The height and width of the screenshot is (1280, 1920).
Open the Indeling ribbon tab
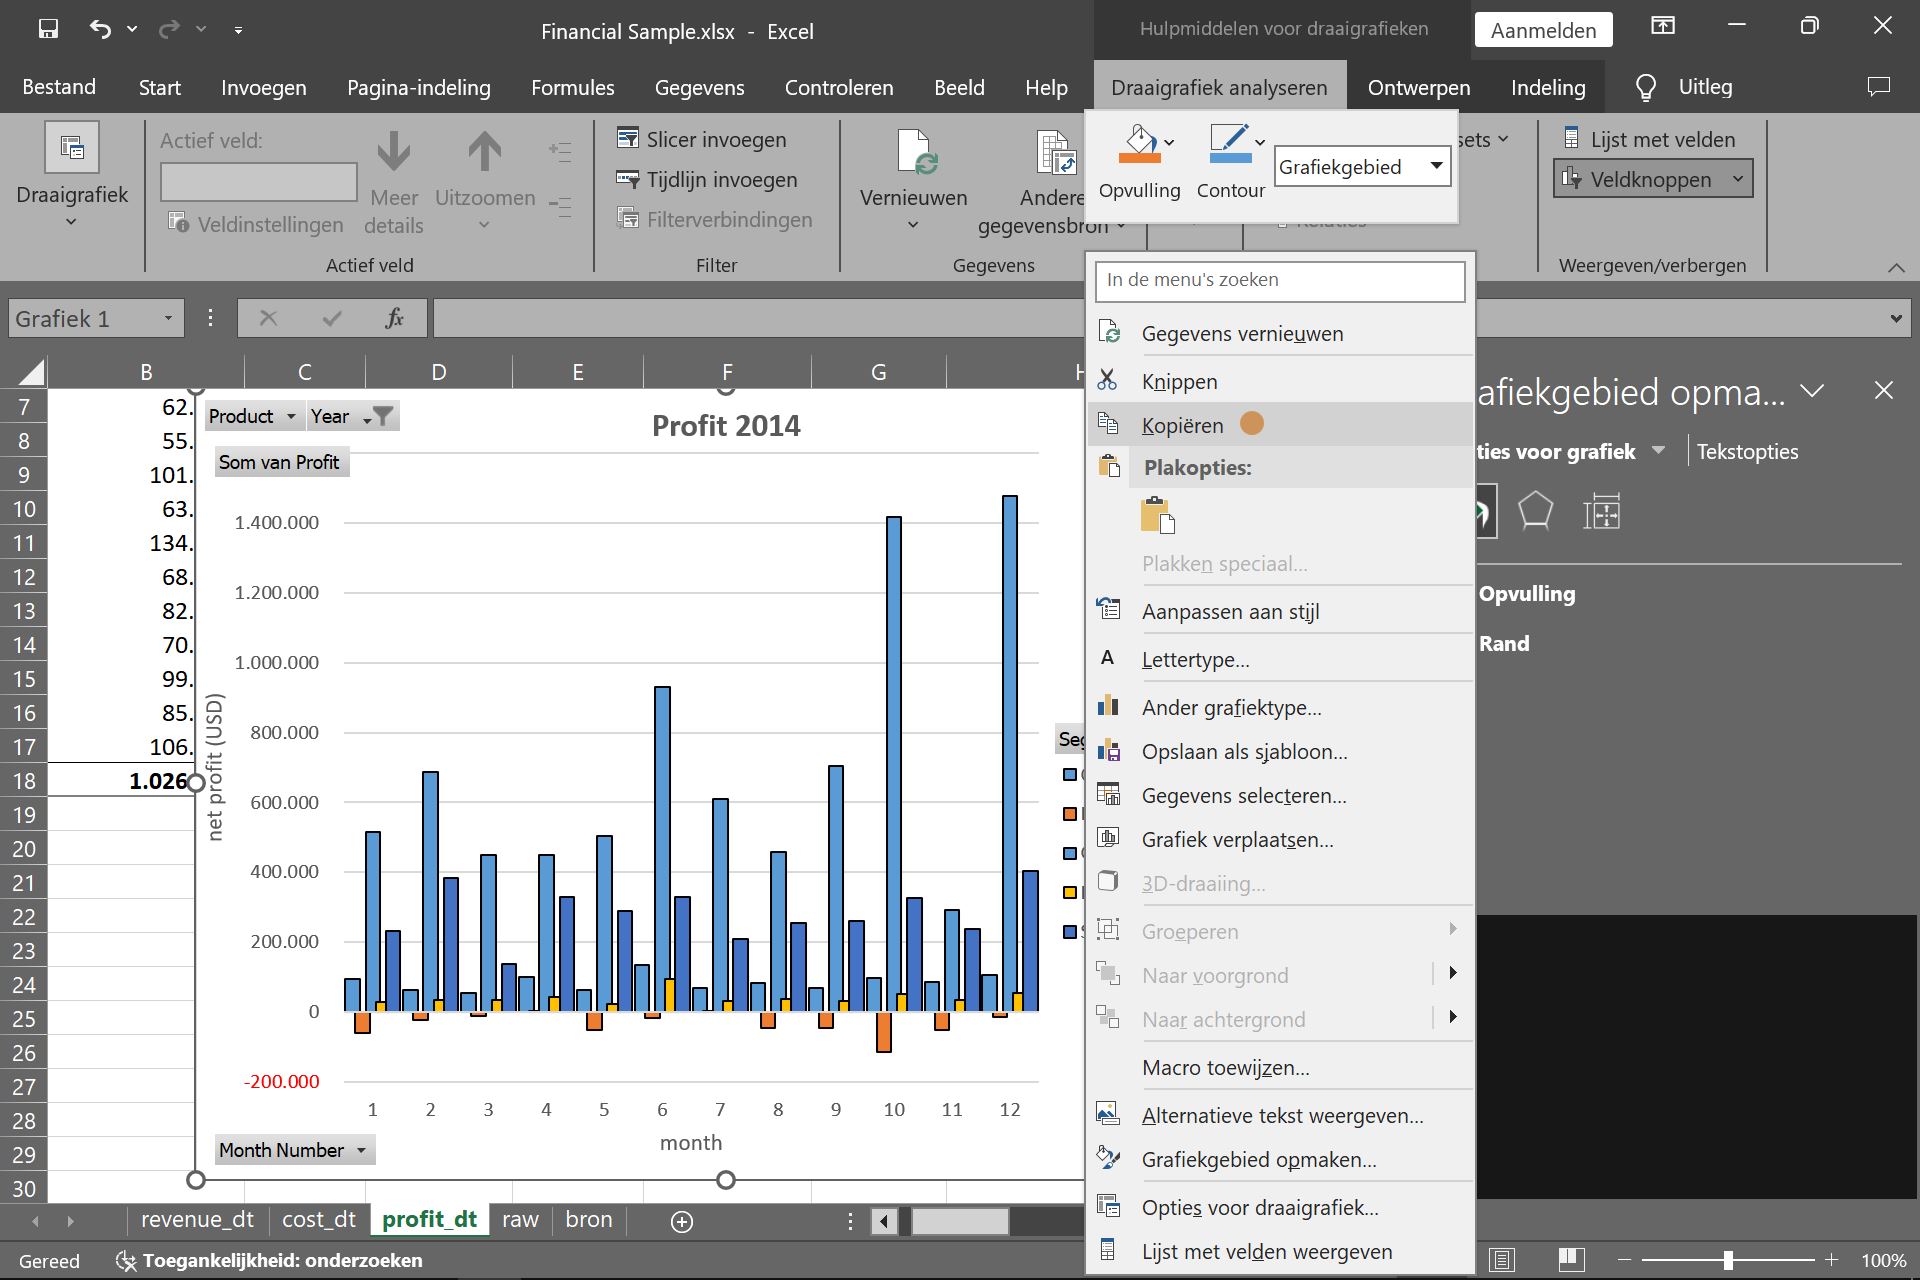coord(1548,88)
